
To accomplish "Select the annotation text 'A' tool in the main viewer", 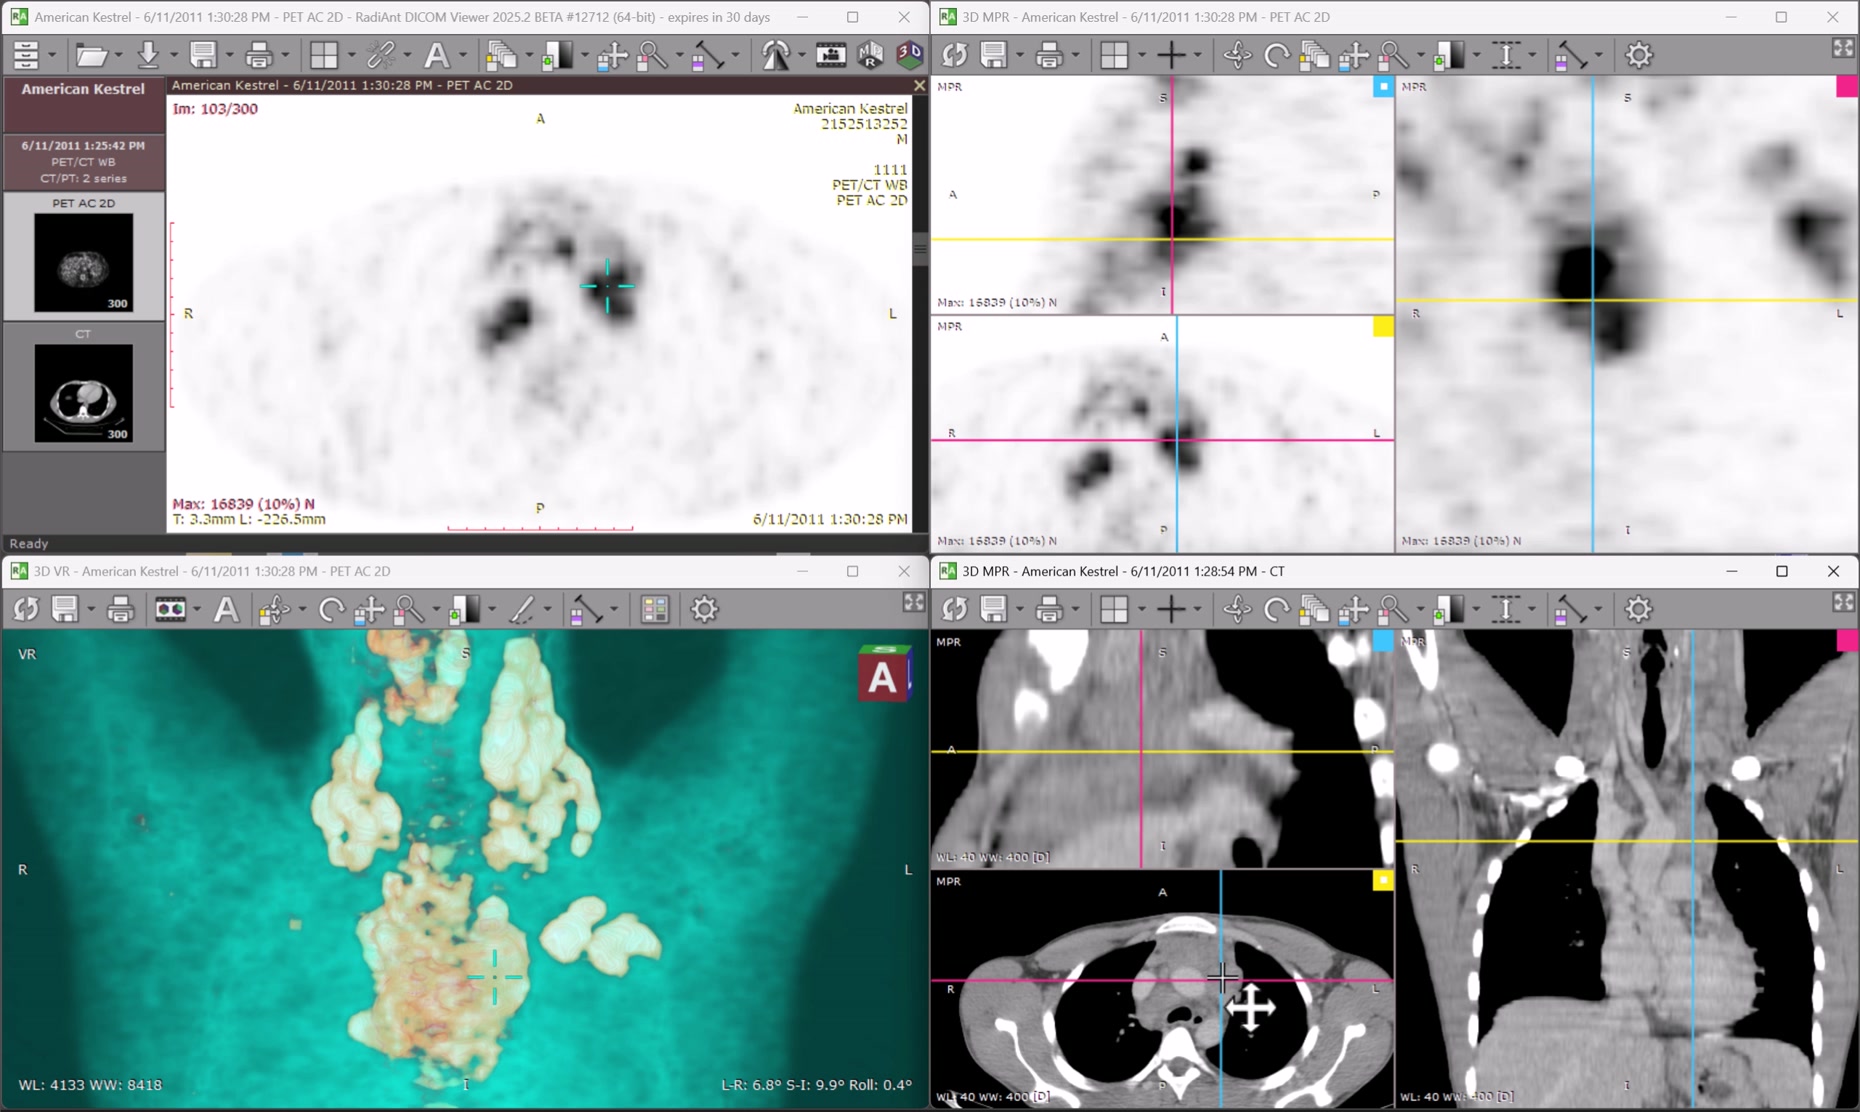I will pos(437,55).
